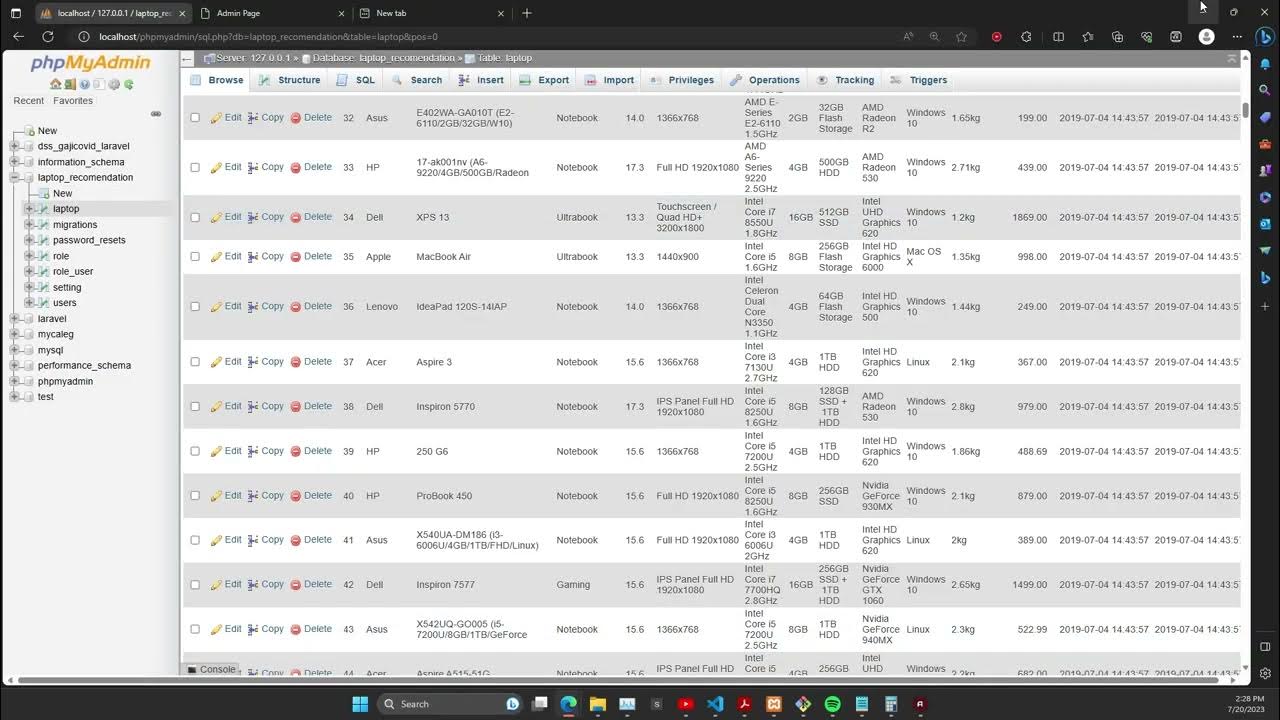Click browser refresh button
The width and height of the screenshot is (1280, 720).
click(47, 36)
